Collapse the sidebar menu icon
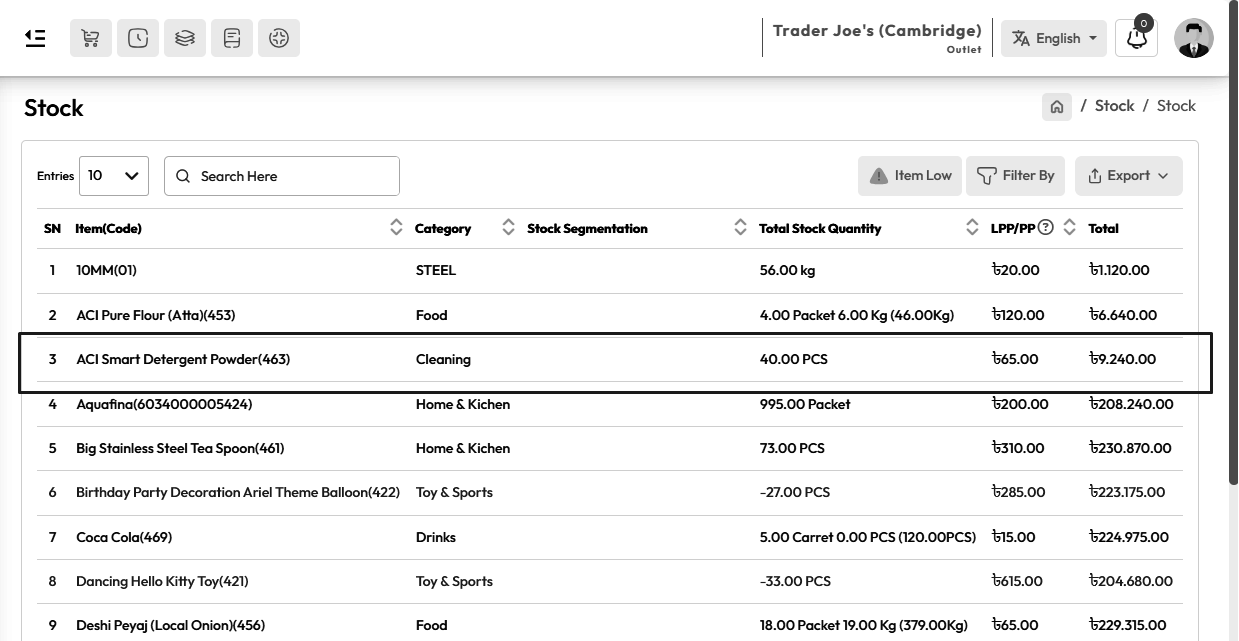The width and height of the screenshot is (1239, 641). (x=35, y=38)
